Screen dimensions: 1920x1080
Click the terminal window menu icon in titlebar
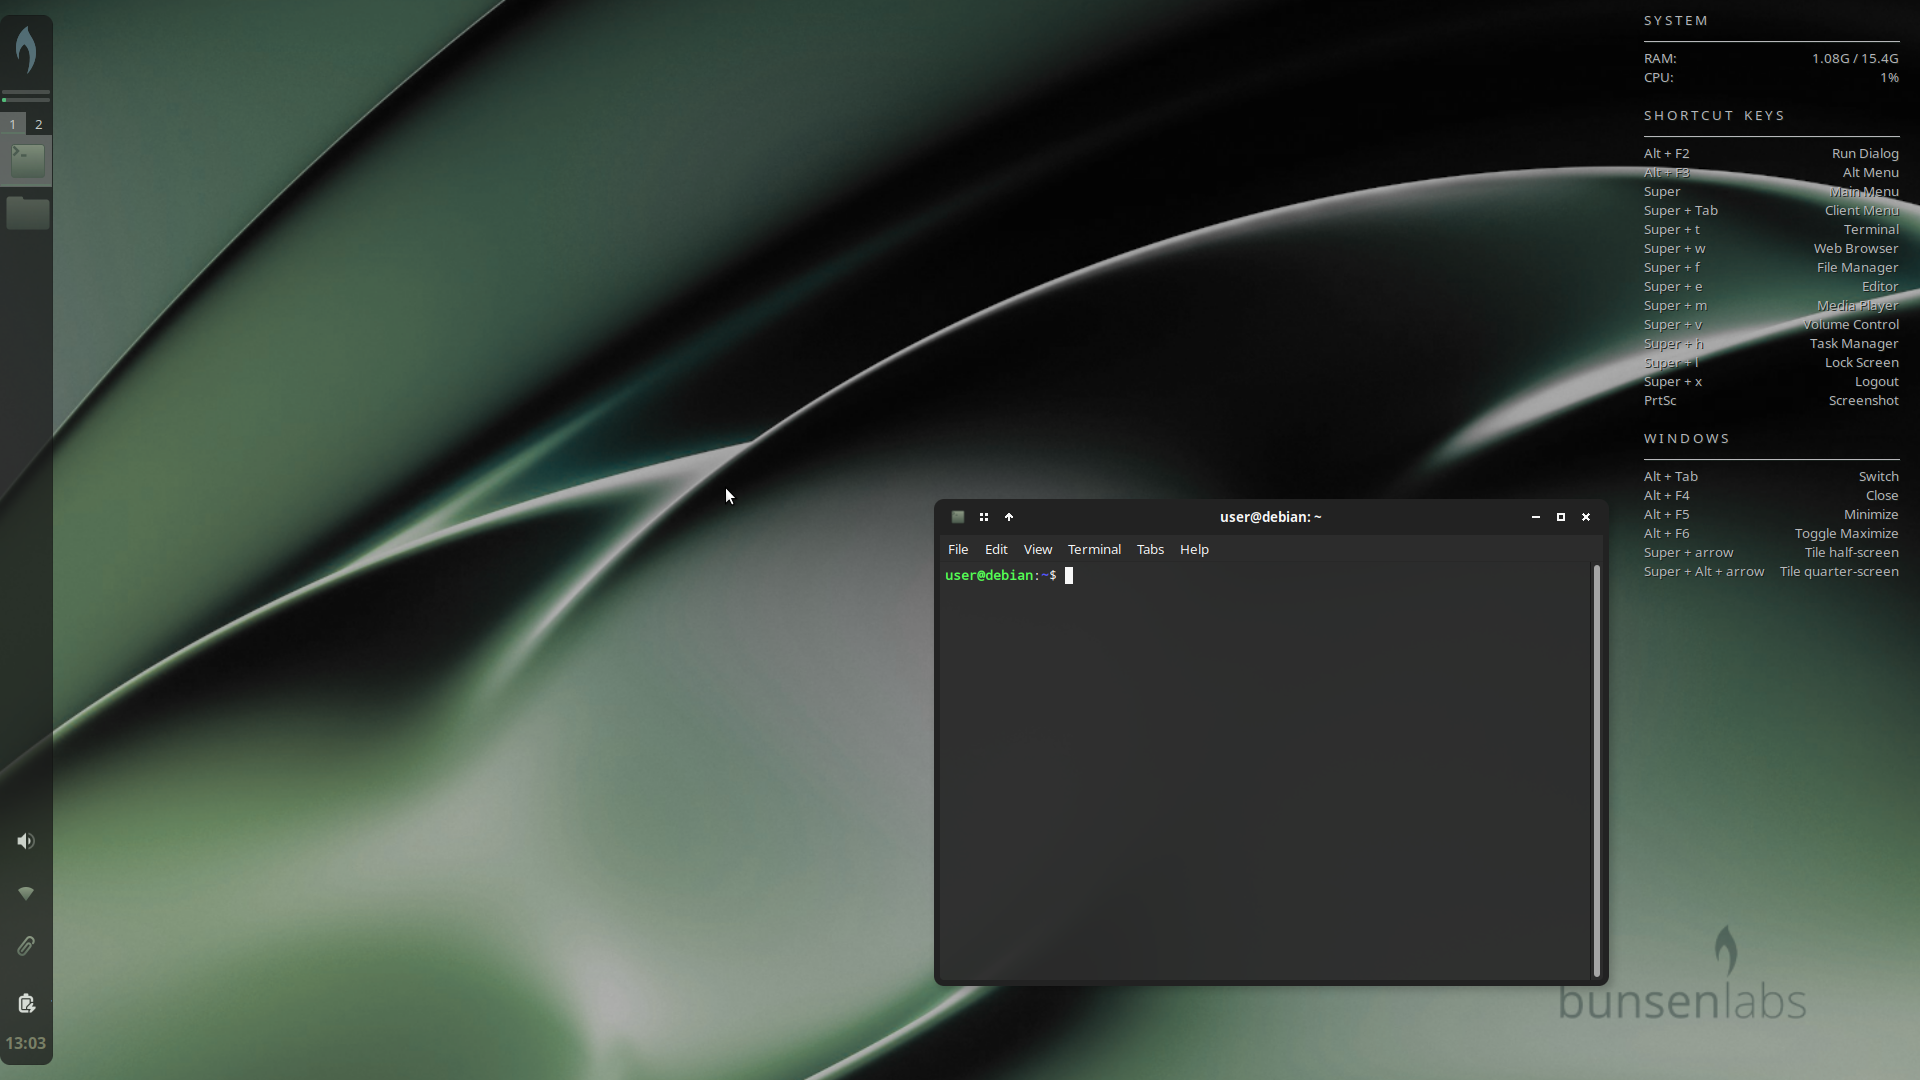pyautogui.click(x=957, y=517)
